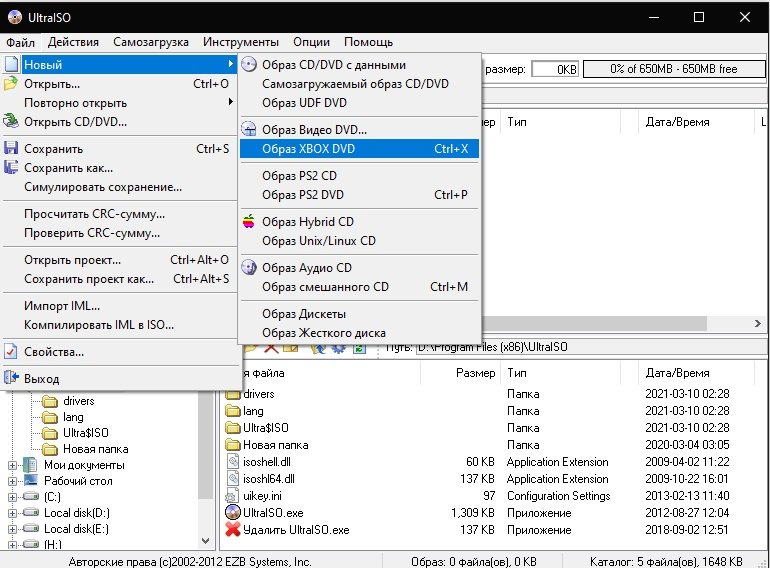Click Компилировать IML в ISO... entry
The height and width of the screenshot is (568, 770).
click(x=120, y=325)
